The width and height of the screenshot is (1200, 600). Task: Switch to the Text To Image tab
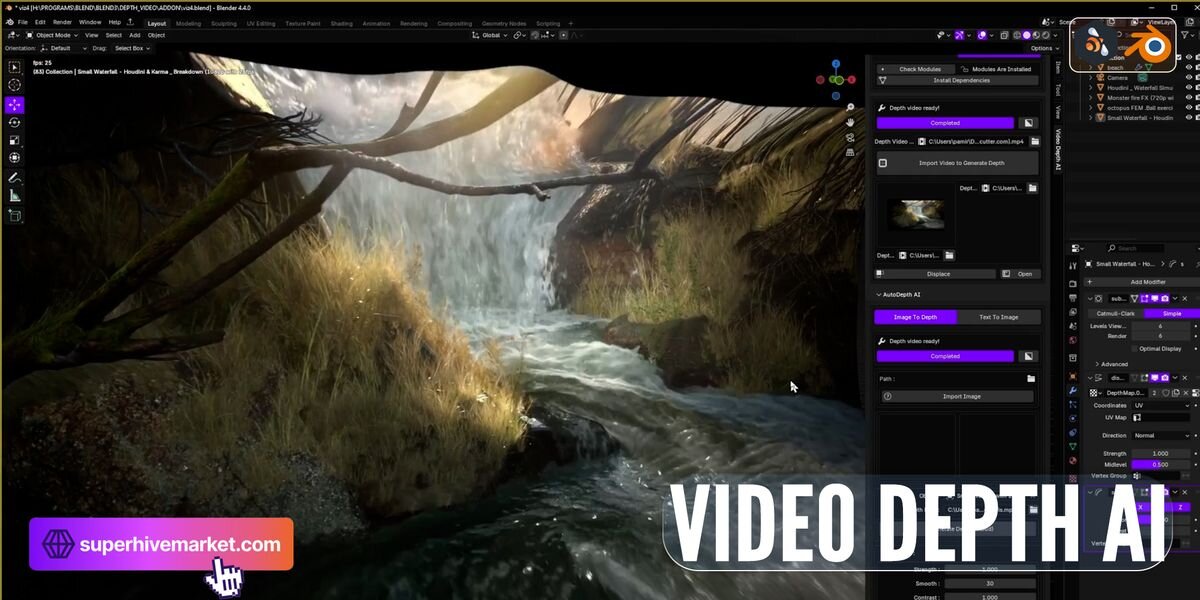click(998, 317)
